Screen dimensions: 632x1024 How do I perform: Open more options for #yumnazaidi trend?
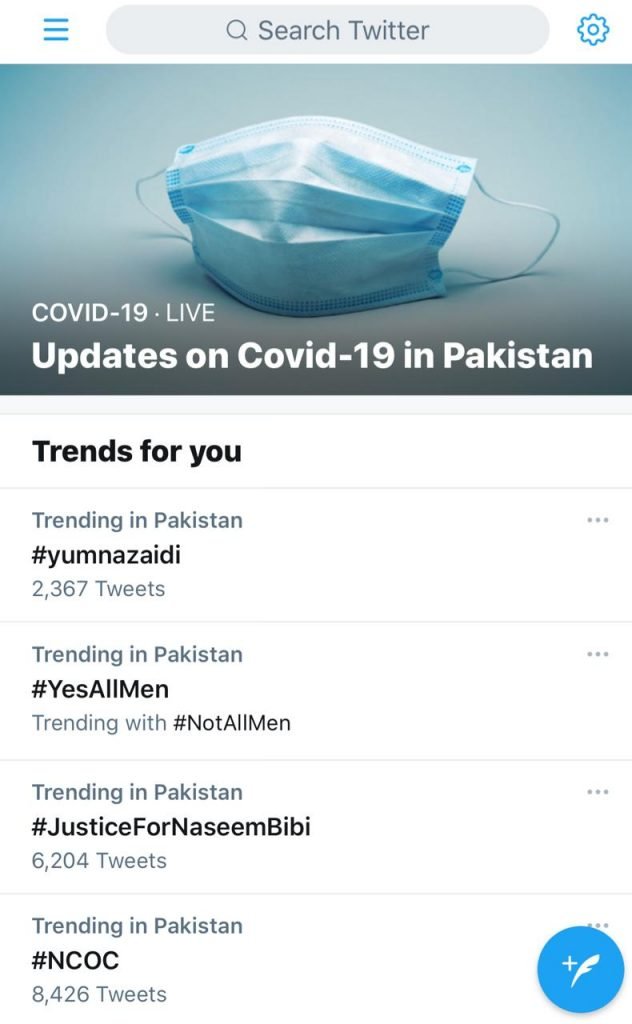pyautogui.click(x=598, y=520)
